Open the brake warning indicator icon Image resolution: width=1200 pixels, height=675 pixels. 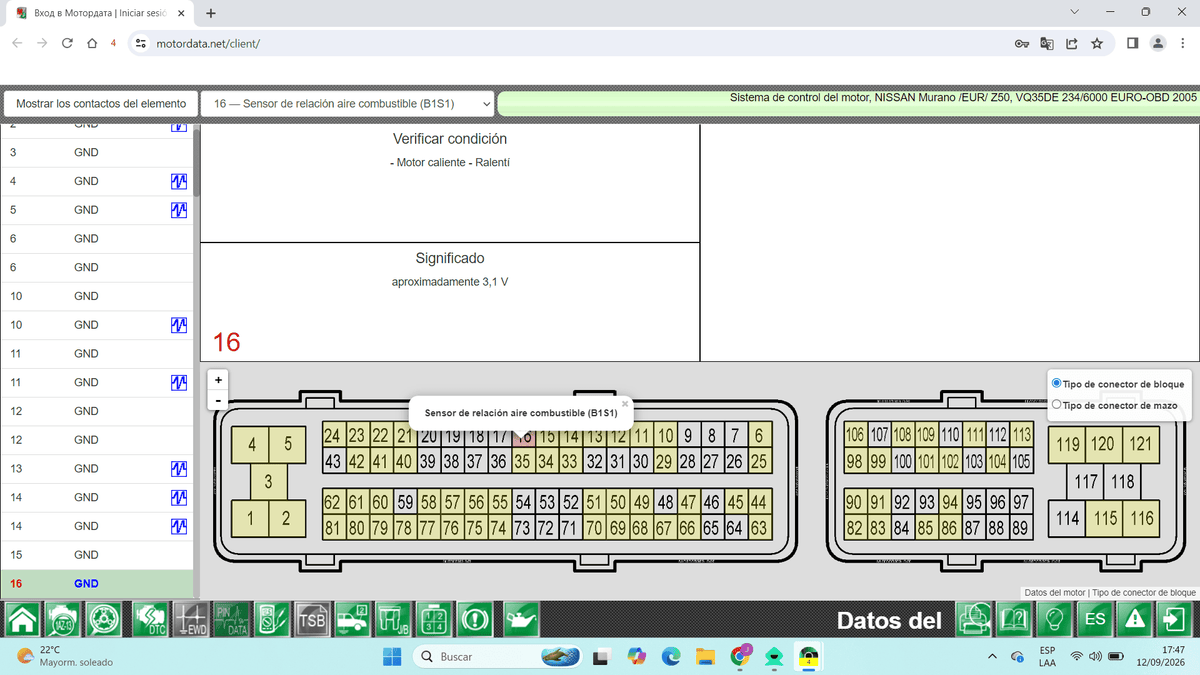pos(476,620)
